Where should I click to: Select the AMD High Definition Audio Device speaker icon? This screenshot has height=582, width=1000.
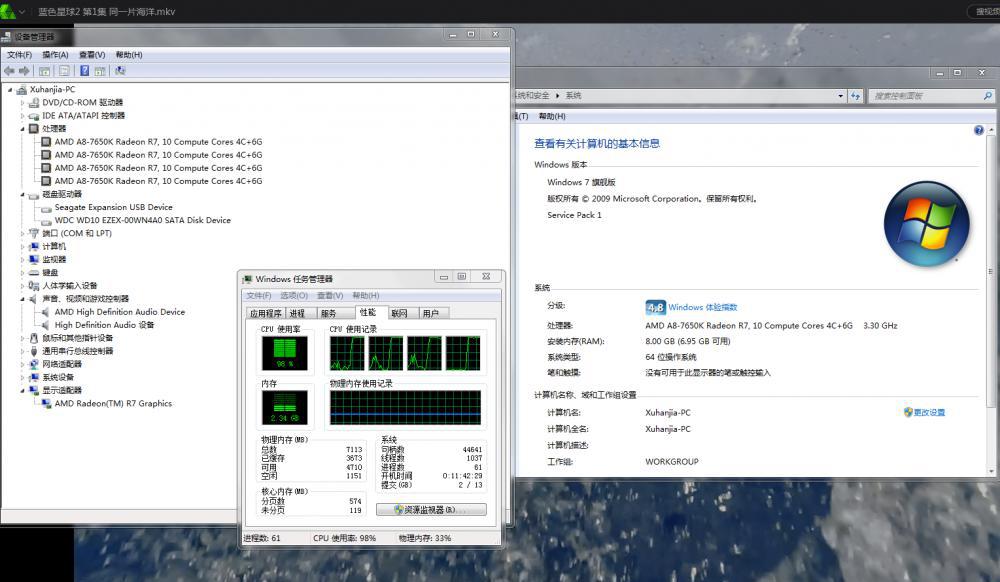(x=46, y=312)
